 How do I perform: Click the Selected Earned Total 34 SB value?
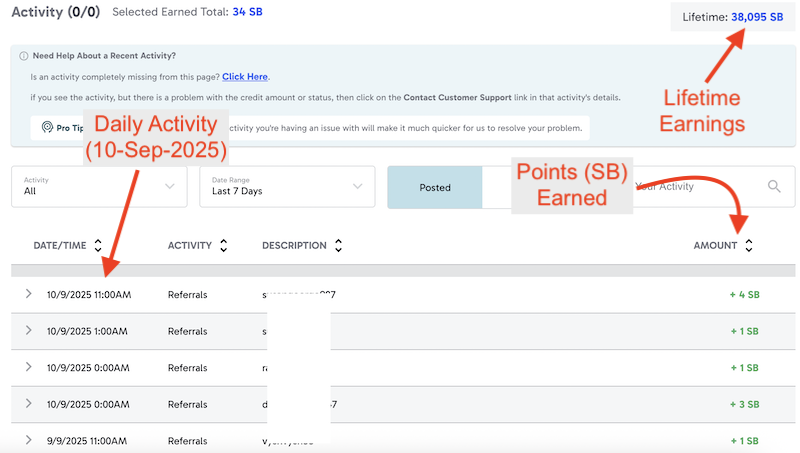click(247, 12)
